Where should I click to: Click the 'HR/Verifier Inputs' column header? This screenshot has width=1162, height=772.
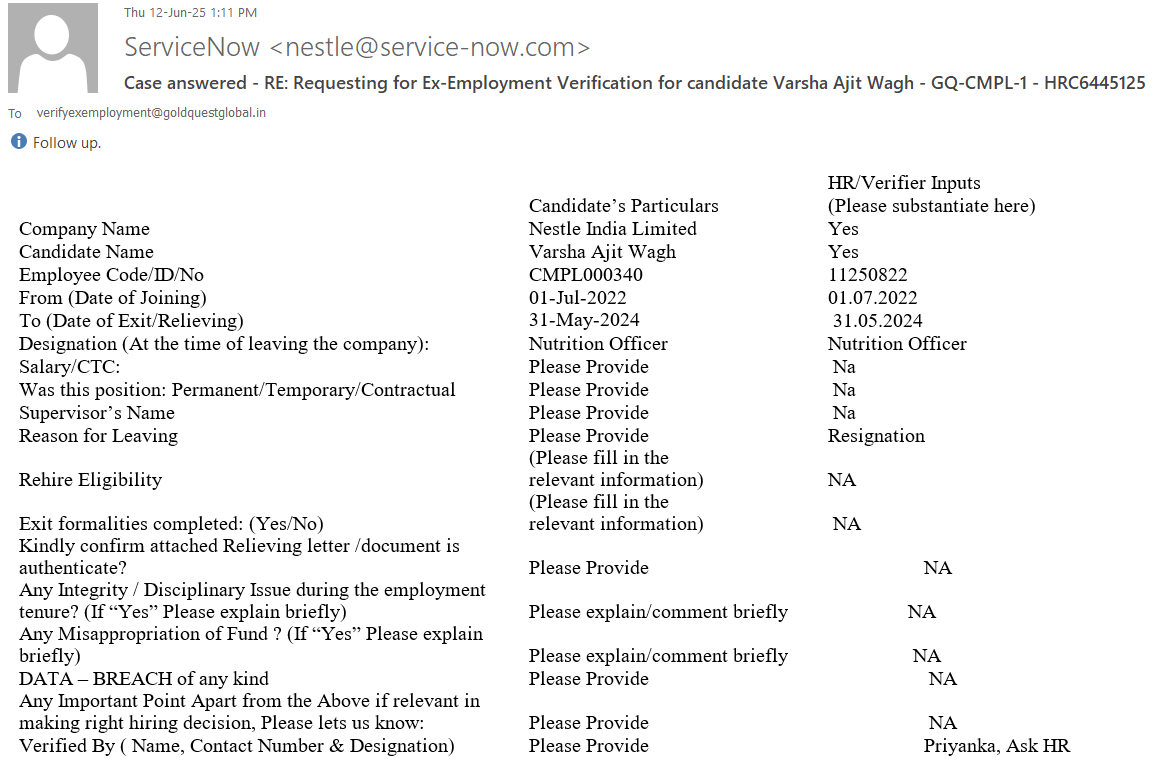click(x=904, y=183)
